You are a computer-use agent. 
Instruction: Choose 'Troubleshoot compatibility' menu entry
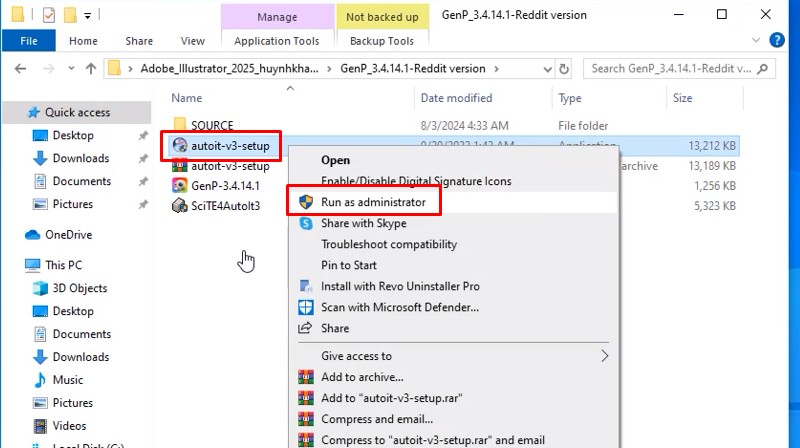click(389, 244)
